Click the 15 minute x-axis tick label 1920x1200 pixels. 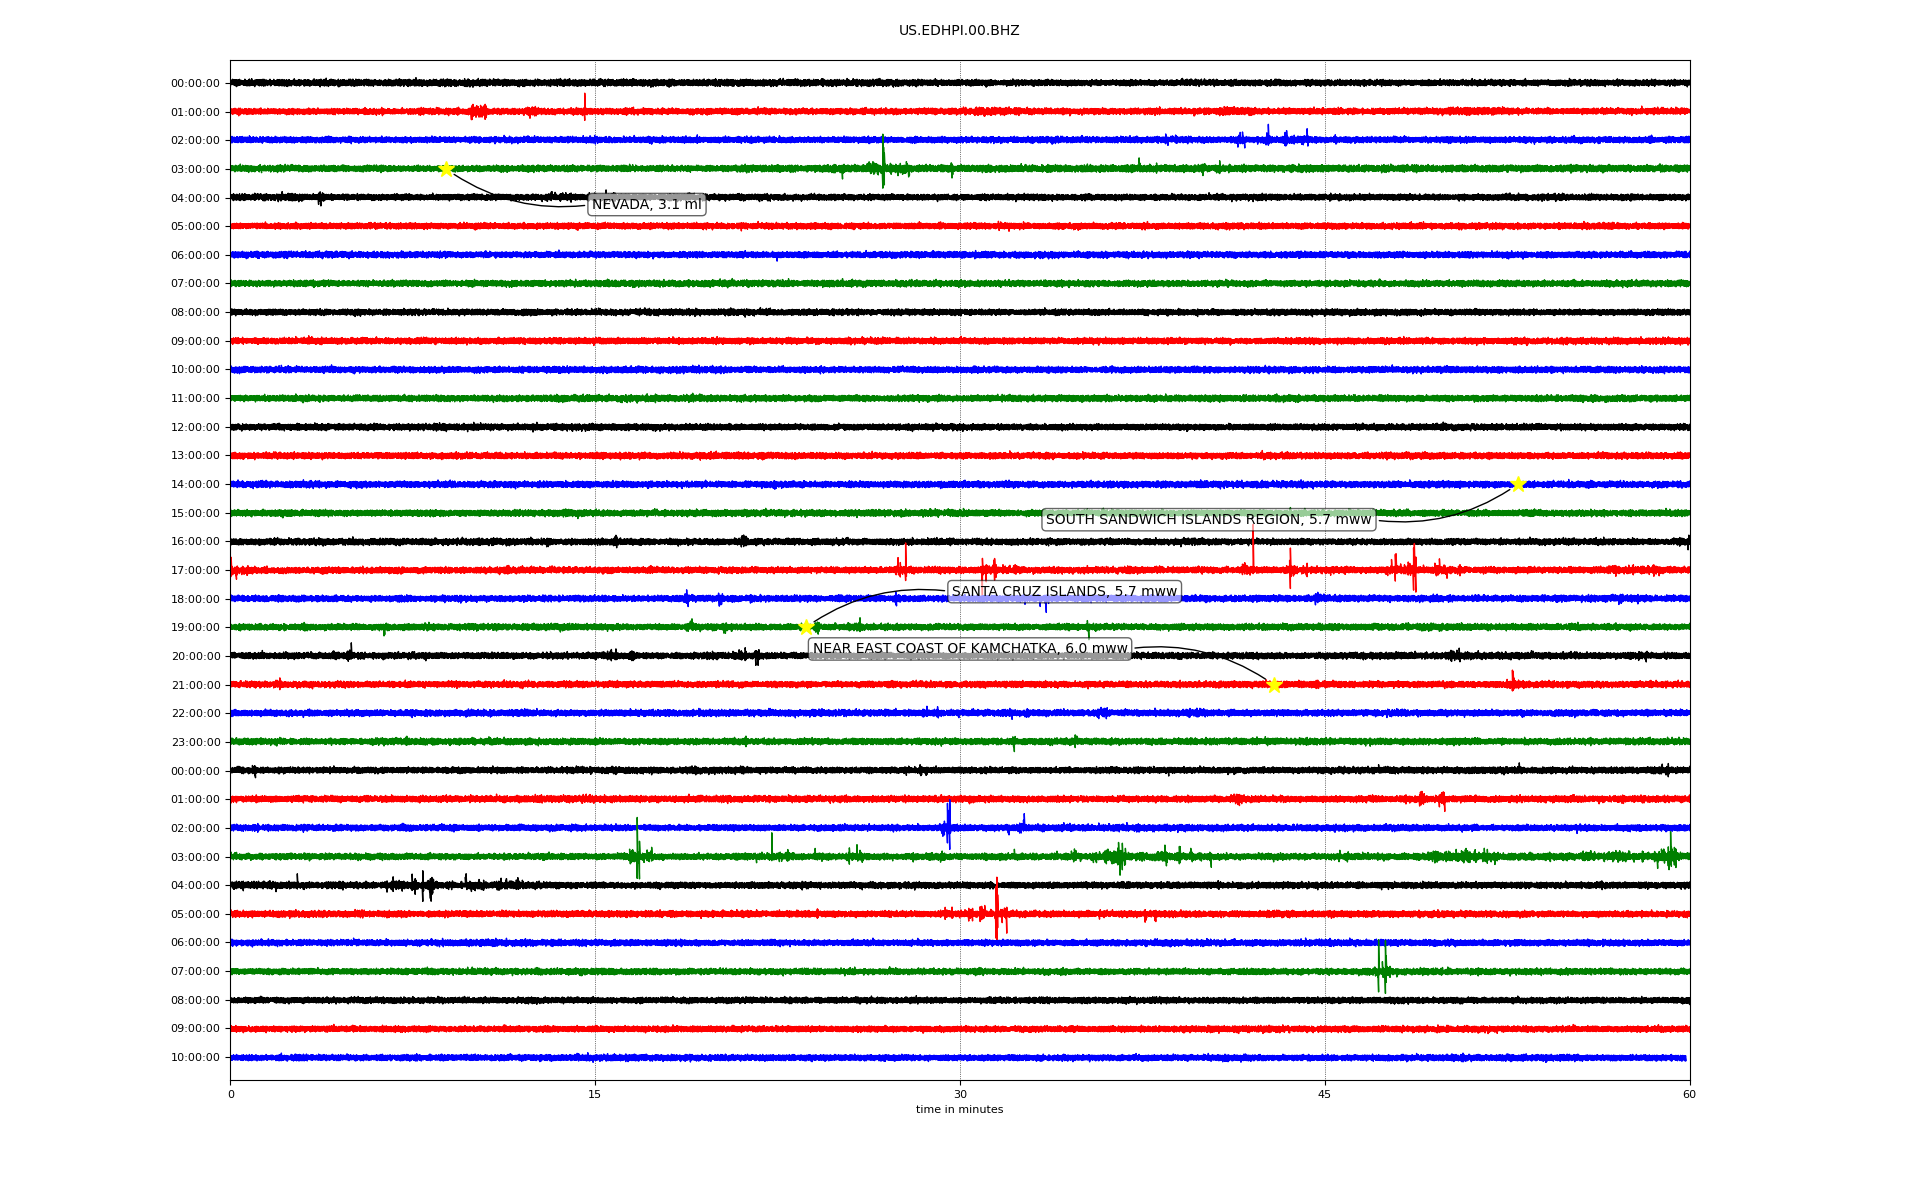point(595,1094)
